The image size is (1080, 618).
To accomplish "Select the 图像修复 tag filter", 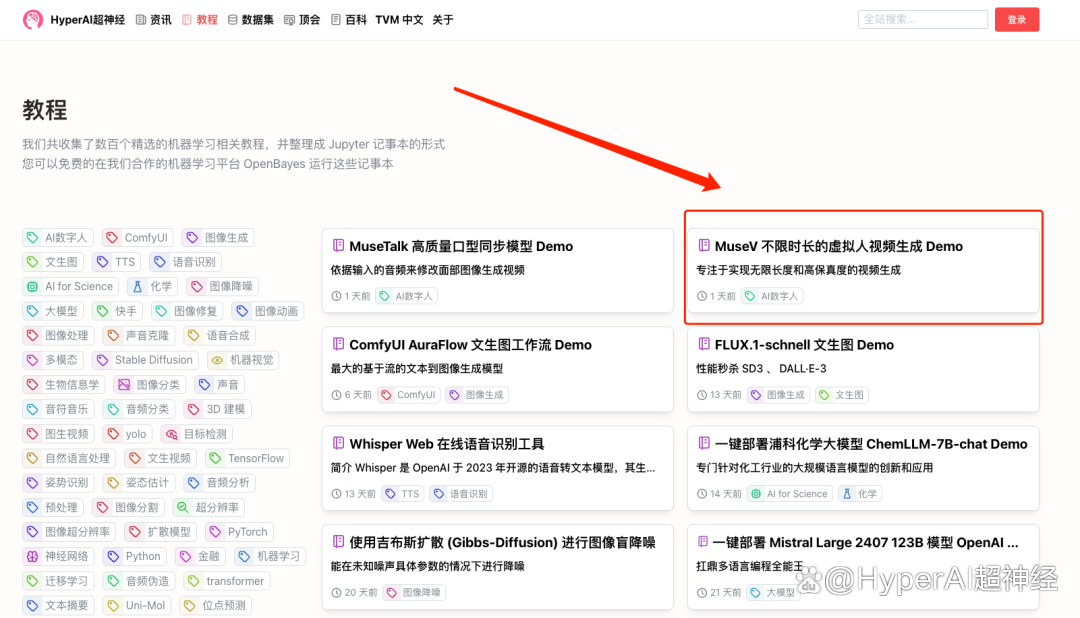I will pos(187,311).
